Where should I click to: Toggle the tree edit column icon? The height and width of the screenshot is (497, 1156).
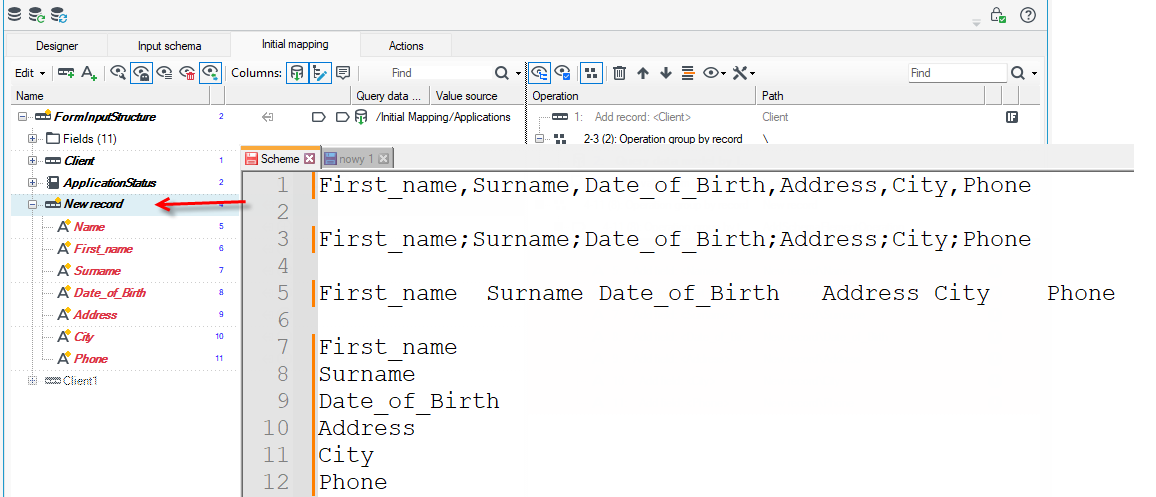point(320,73)
